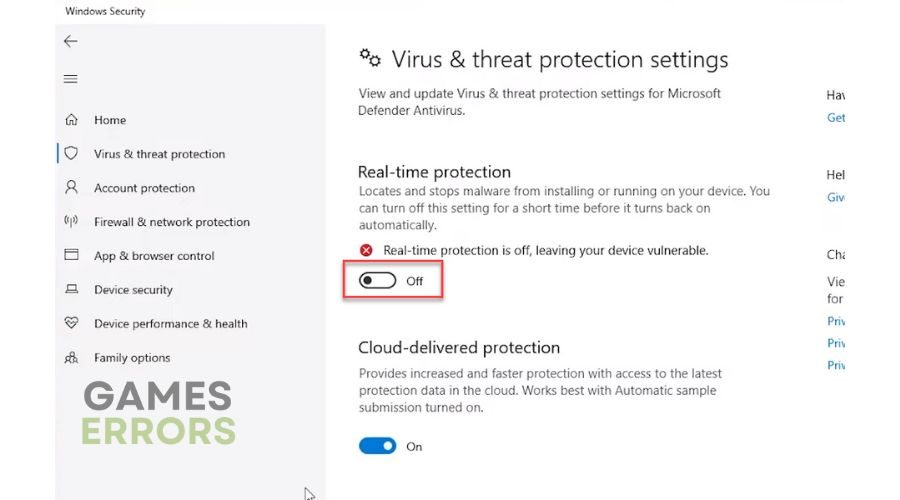Select Device performance & health
Viewport: 900px width, 500px height.
coord(170,324)
